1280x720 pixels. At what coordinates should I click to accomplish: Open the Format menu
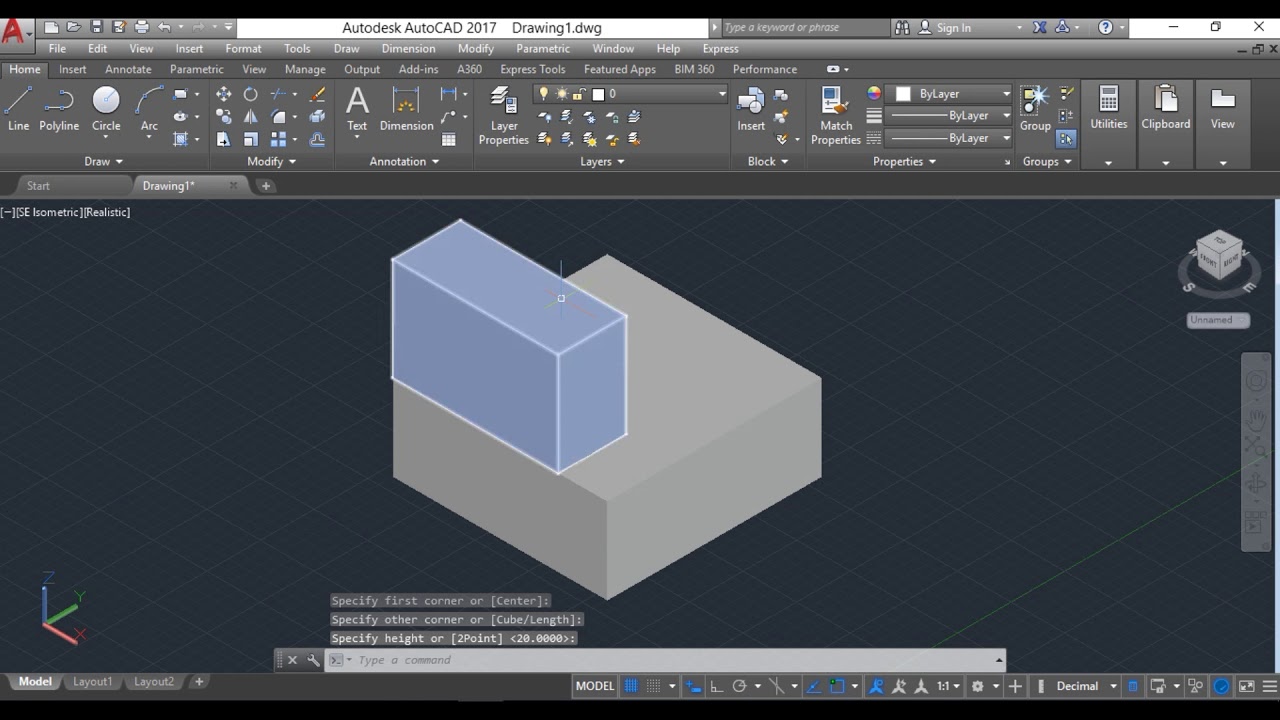(x=243, y=48)
